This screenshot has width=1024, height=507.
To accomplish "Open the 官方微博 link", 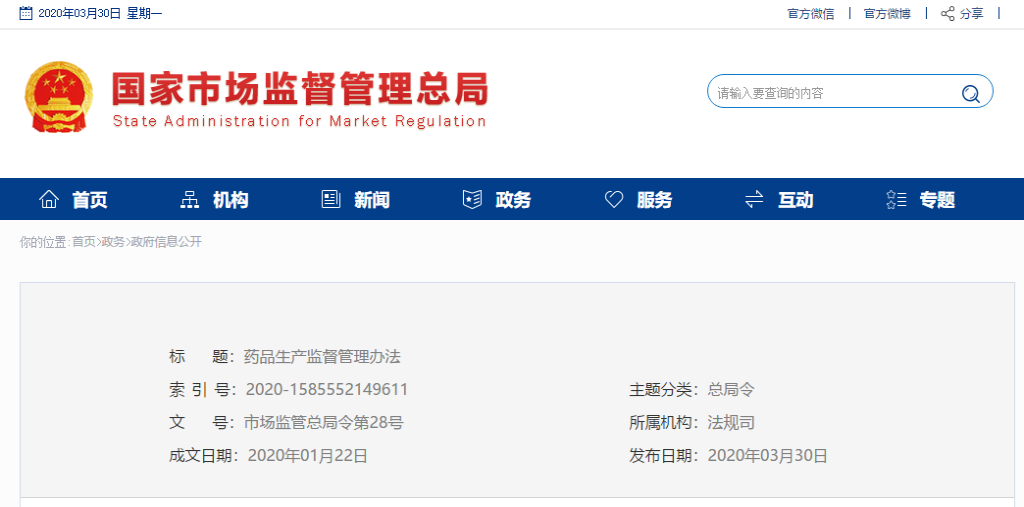I will pos(887,14).
